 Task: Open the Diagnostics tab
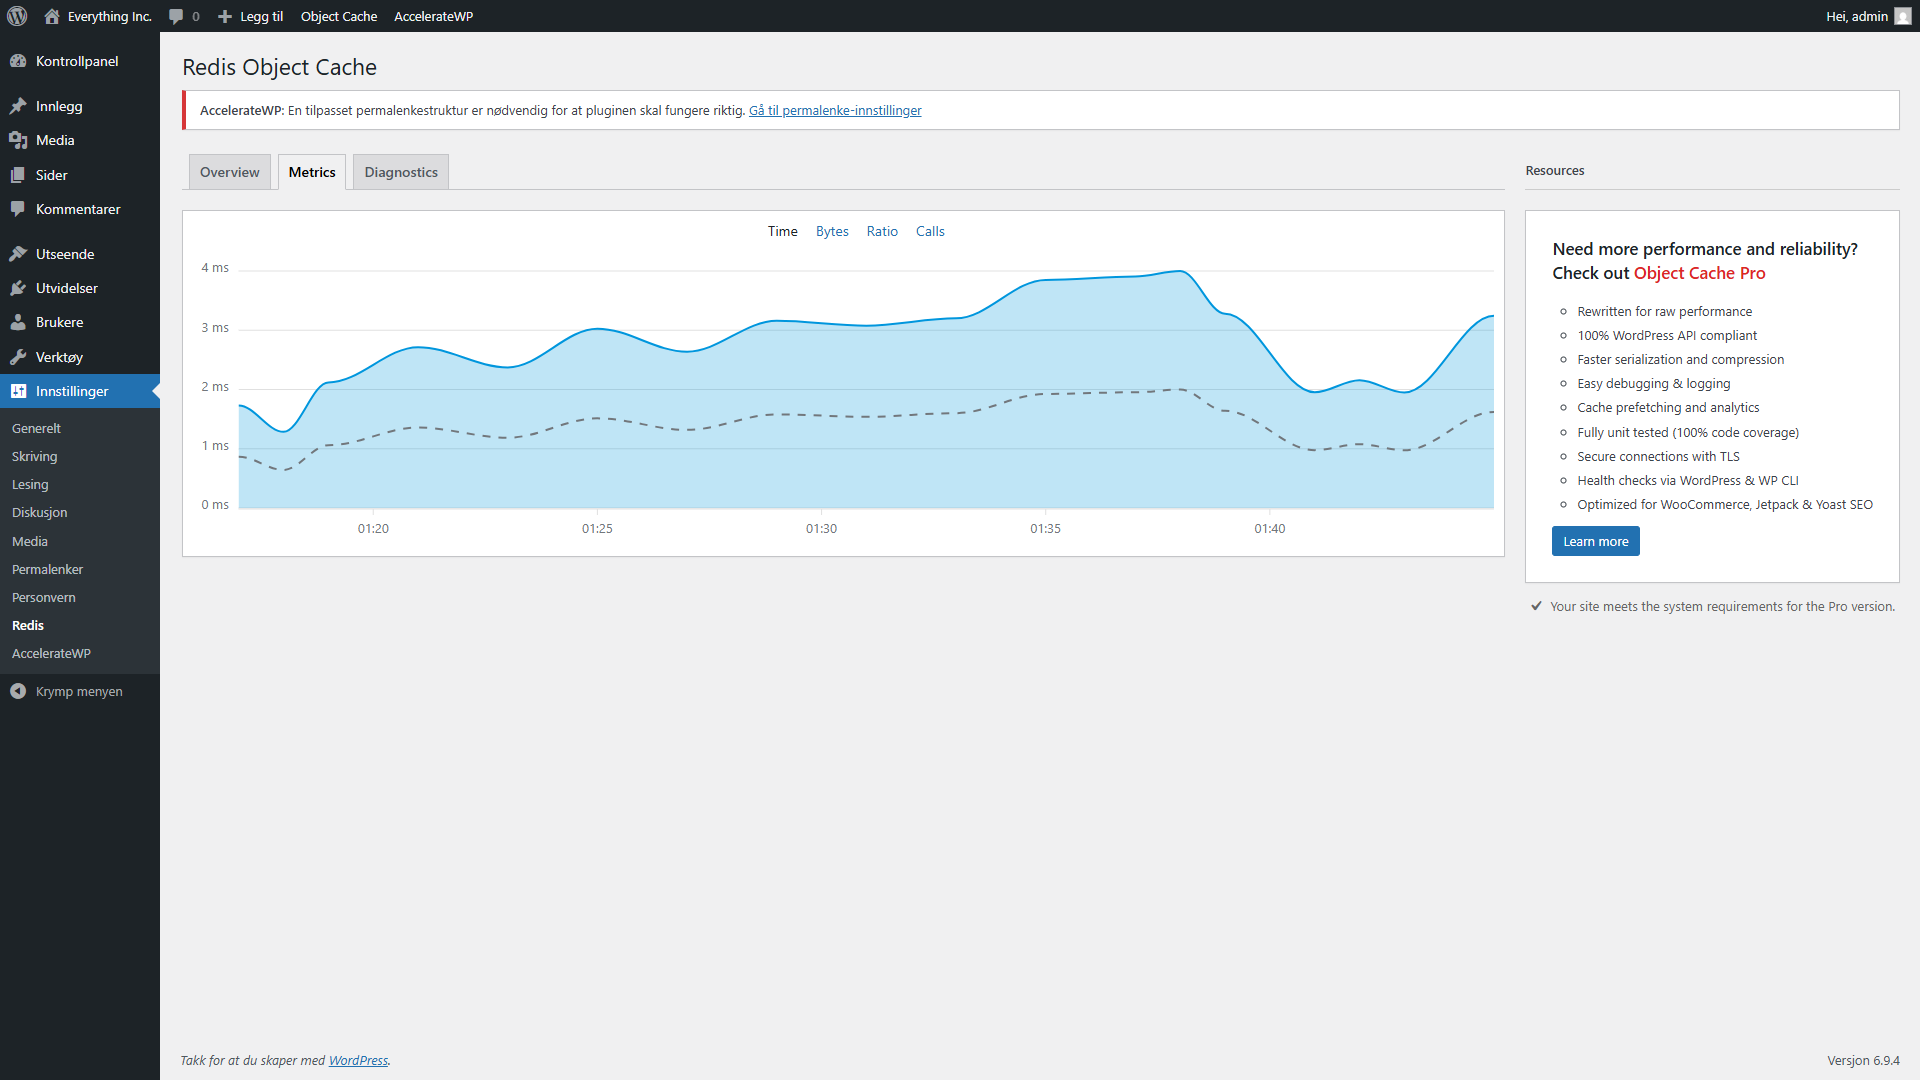[x=401, y=172]
